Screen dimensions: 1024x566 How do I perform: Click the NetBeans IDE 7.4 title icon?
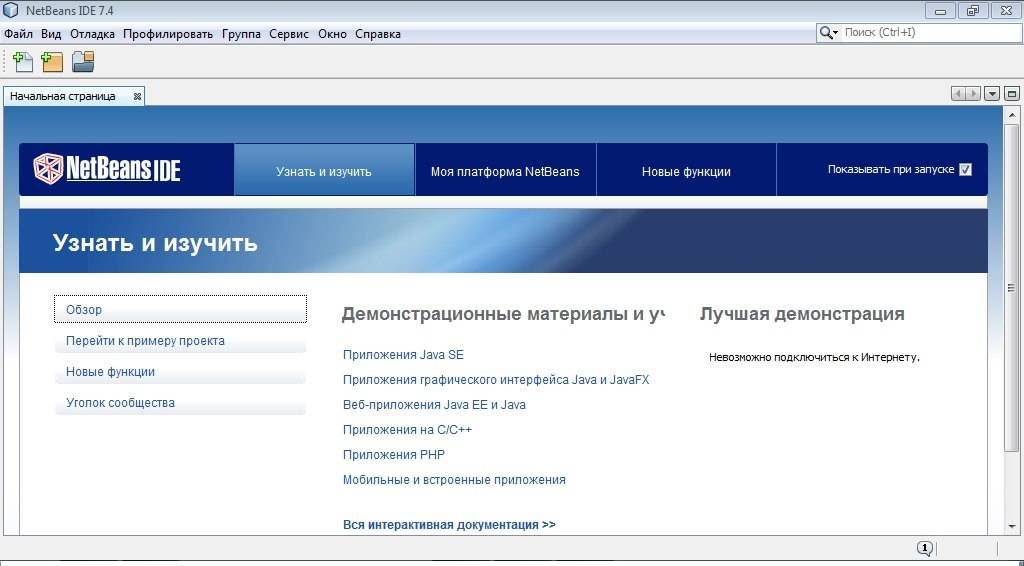[11, 10]
